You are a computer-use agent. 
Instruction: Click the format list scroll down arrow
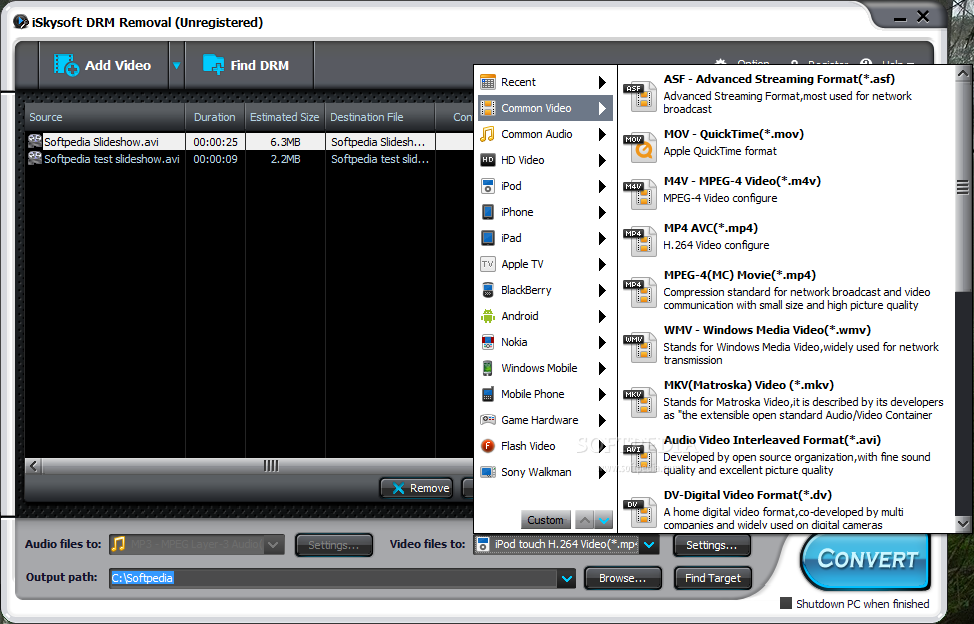click(963, 524)
